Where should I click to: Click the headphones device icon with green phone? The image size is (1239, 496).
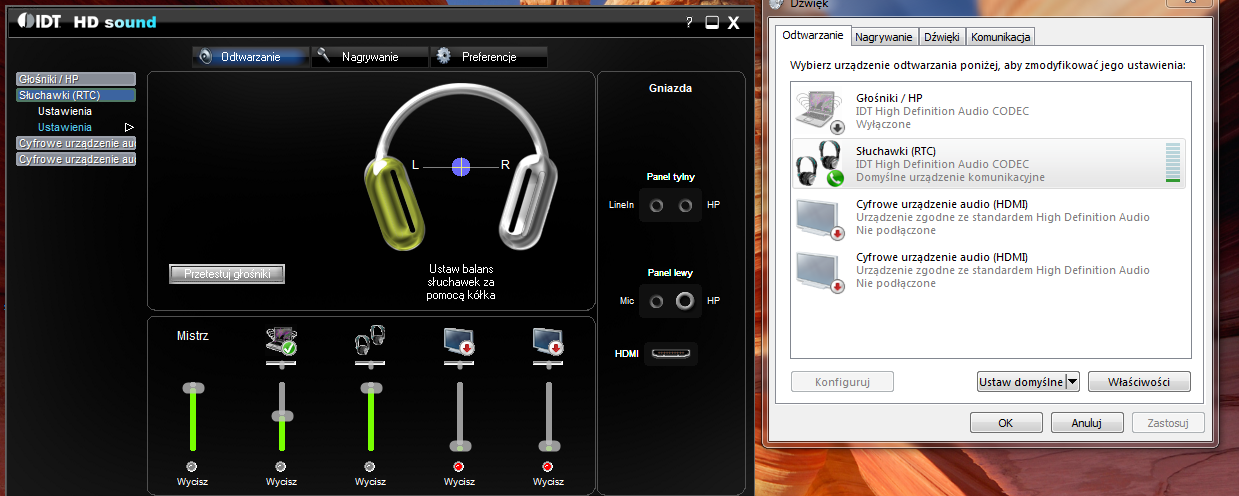point(821,163)
